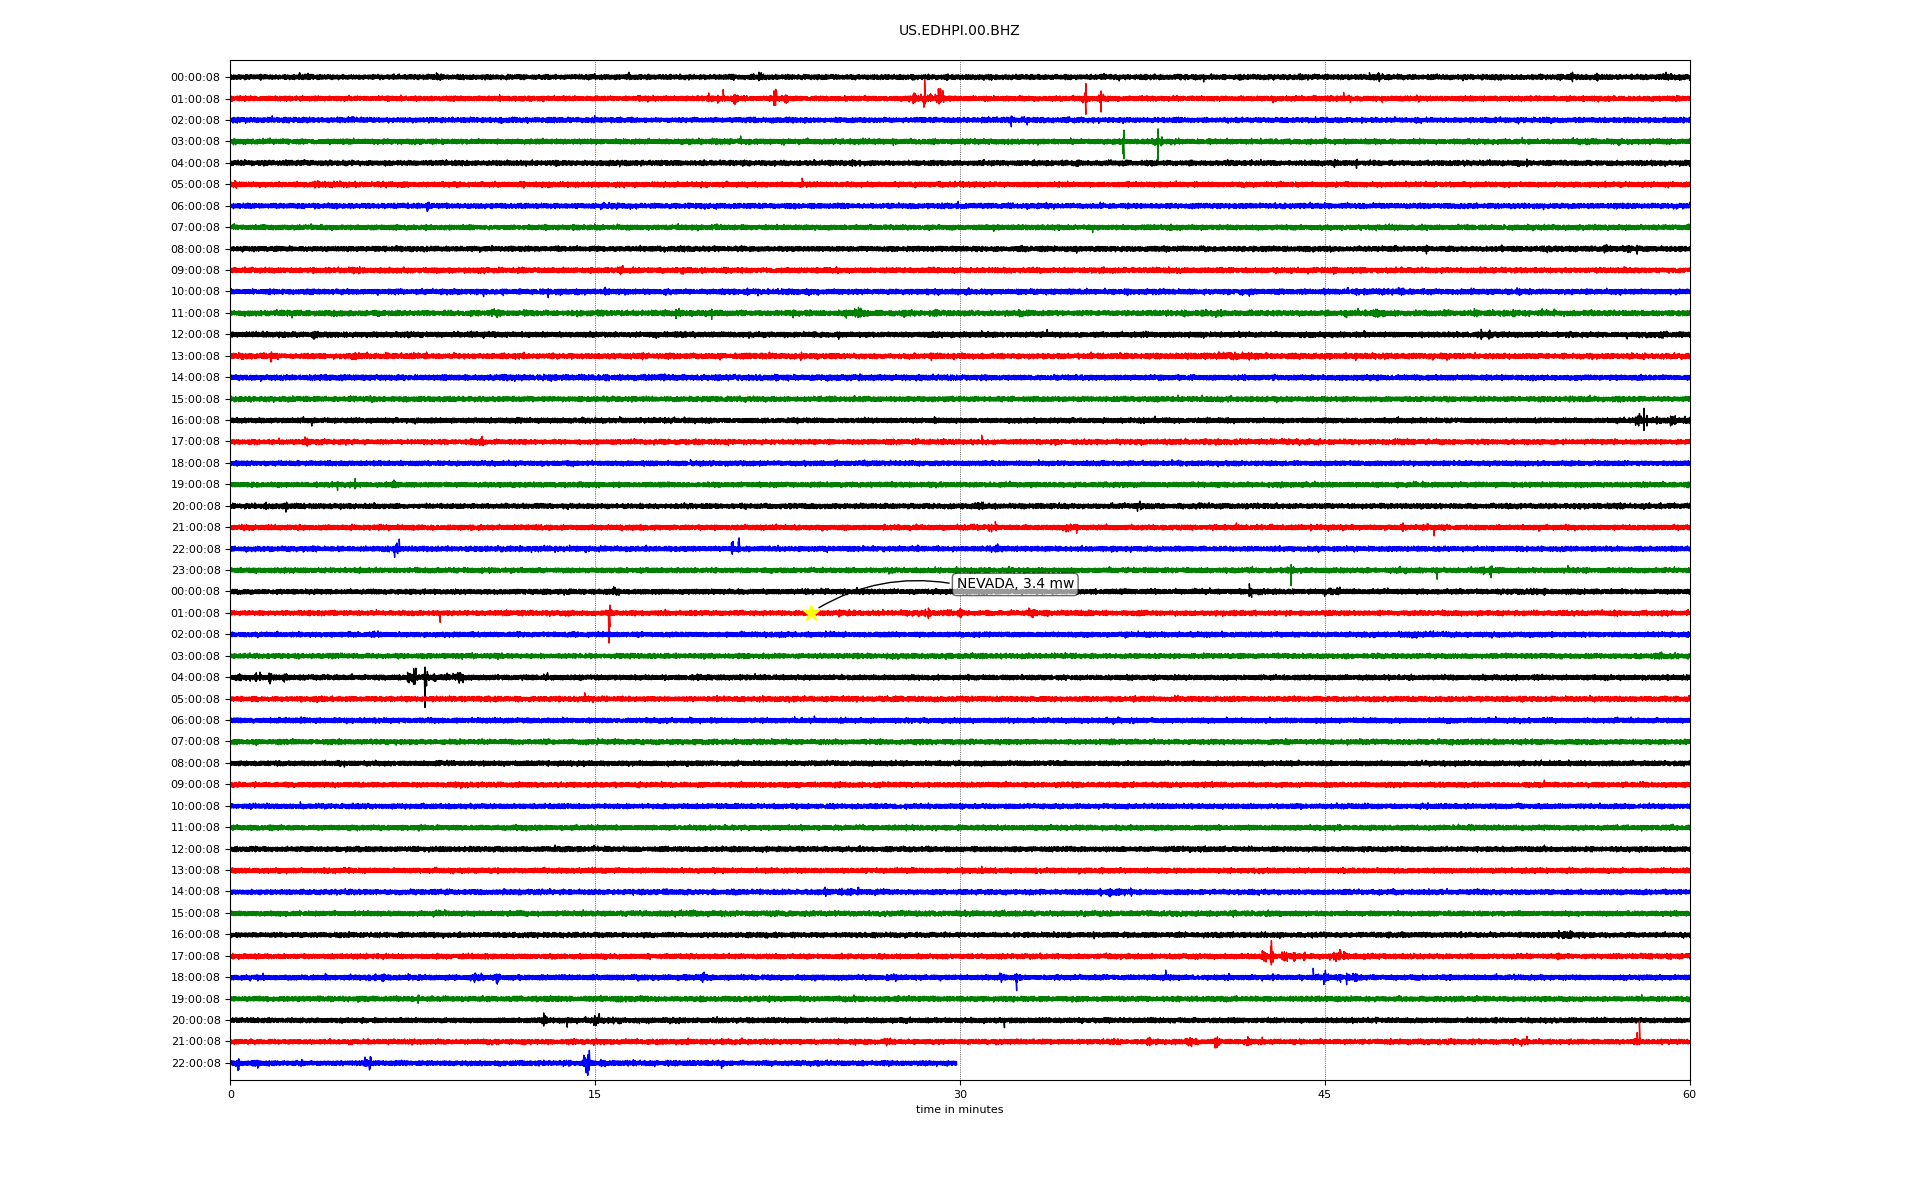Click the red burst near minute 43 on the lower 17:00:08 trace
This screenshot has height=1200, width=1920.
pos(1271,953)
